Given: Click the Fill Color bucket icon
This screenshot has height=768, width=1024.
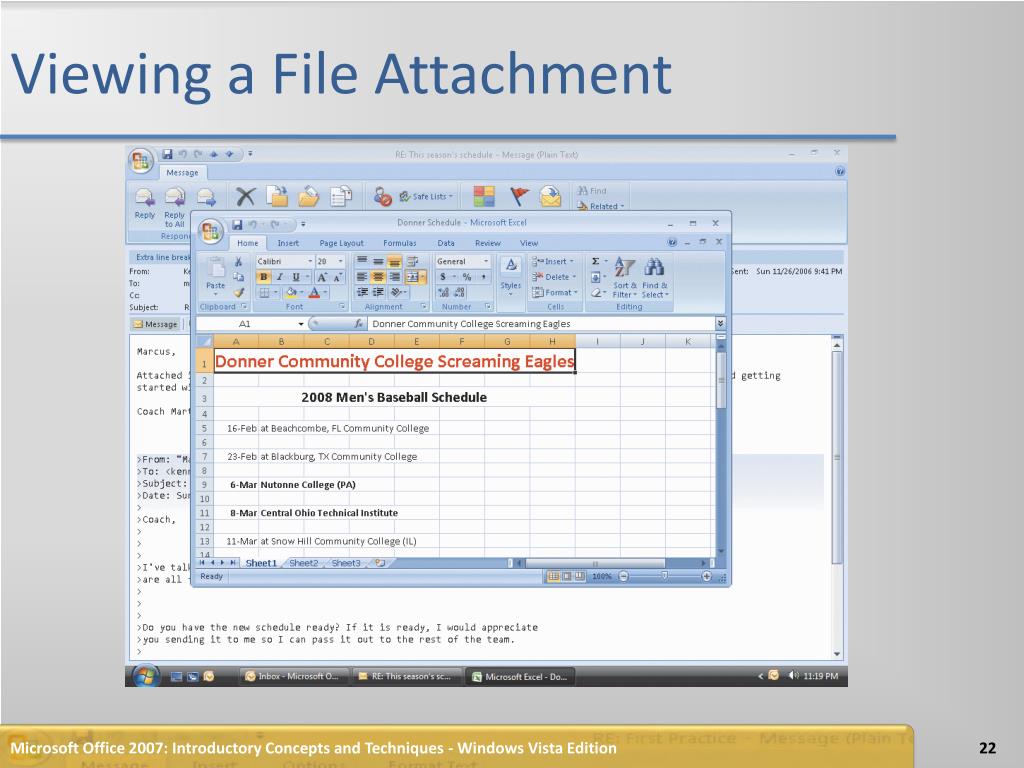Looking at the screenshot, I should [291, 293].
